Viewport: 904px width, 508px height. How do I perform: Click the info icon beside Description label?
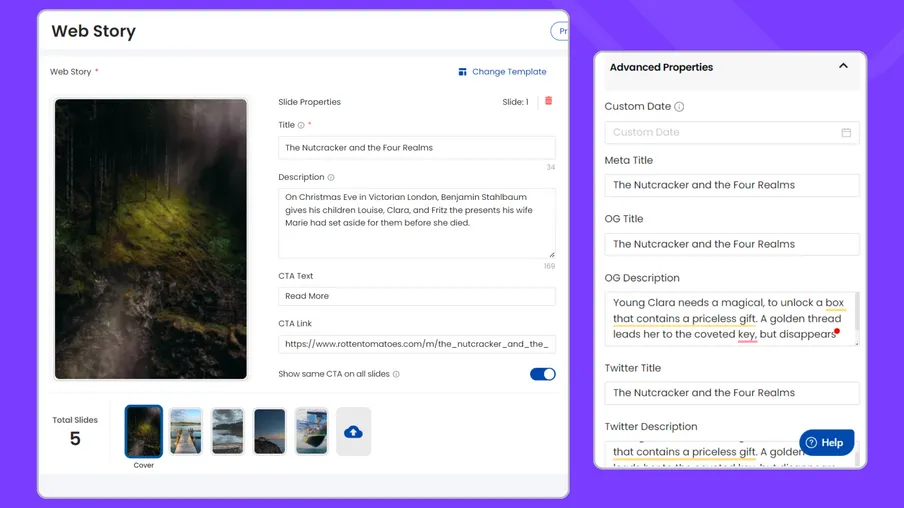pyautogui.click(x=331, y=178)
